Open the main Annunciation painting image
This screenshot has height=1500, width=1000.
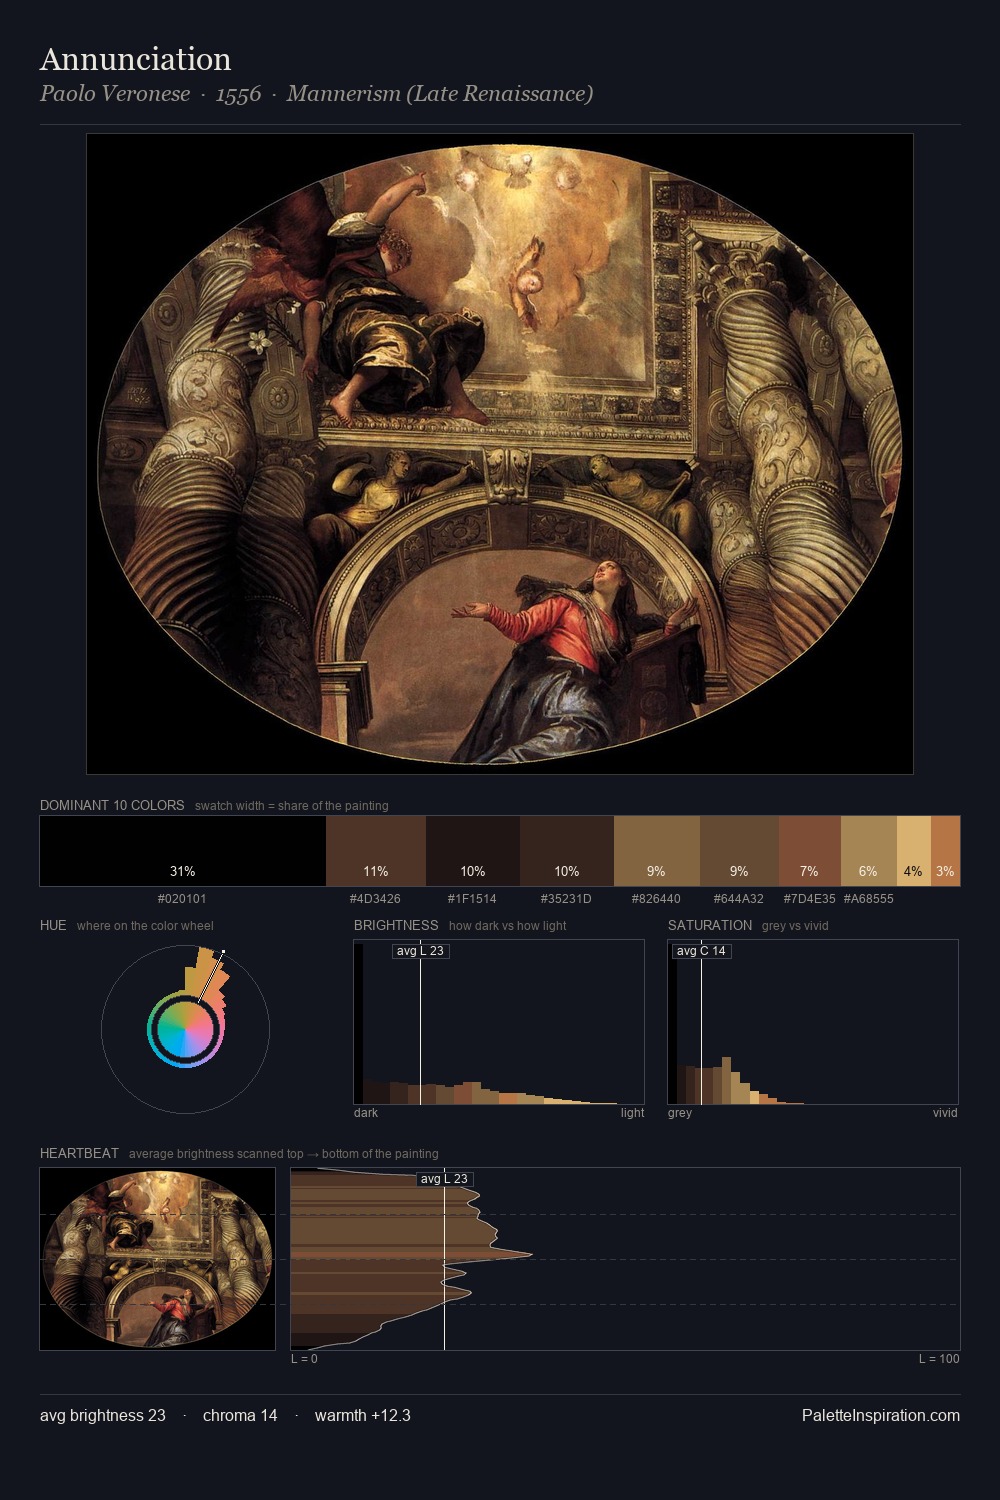coord(500,454)
